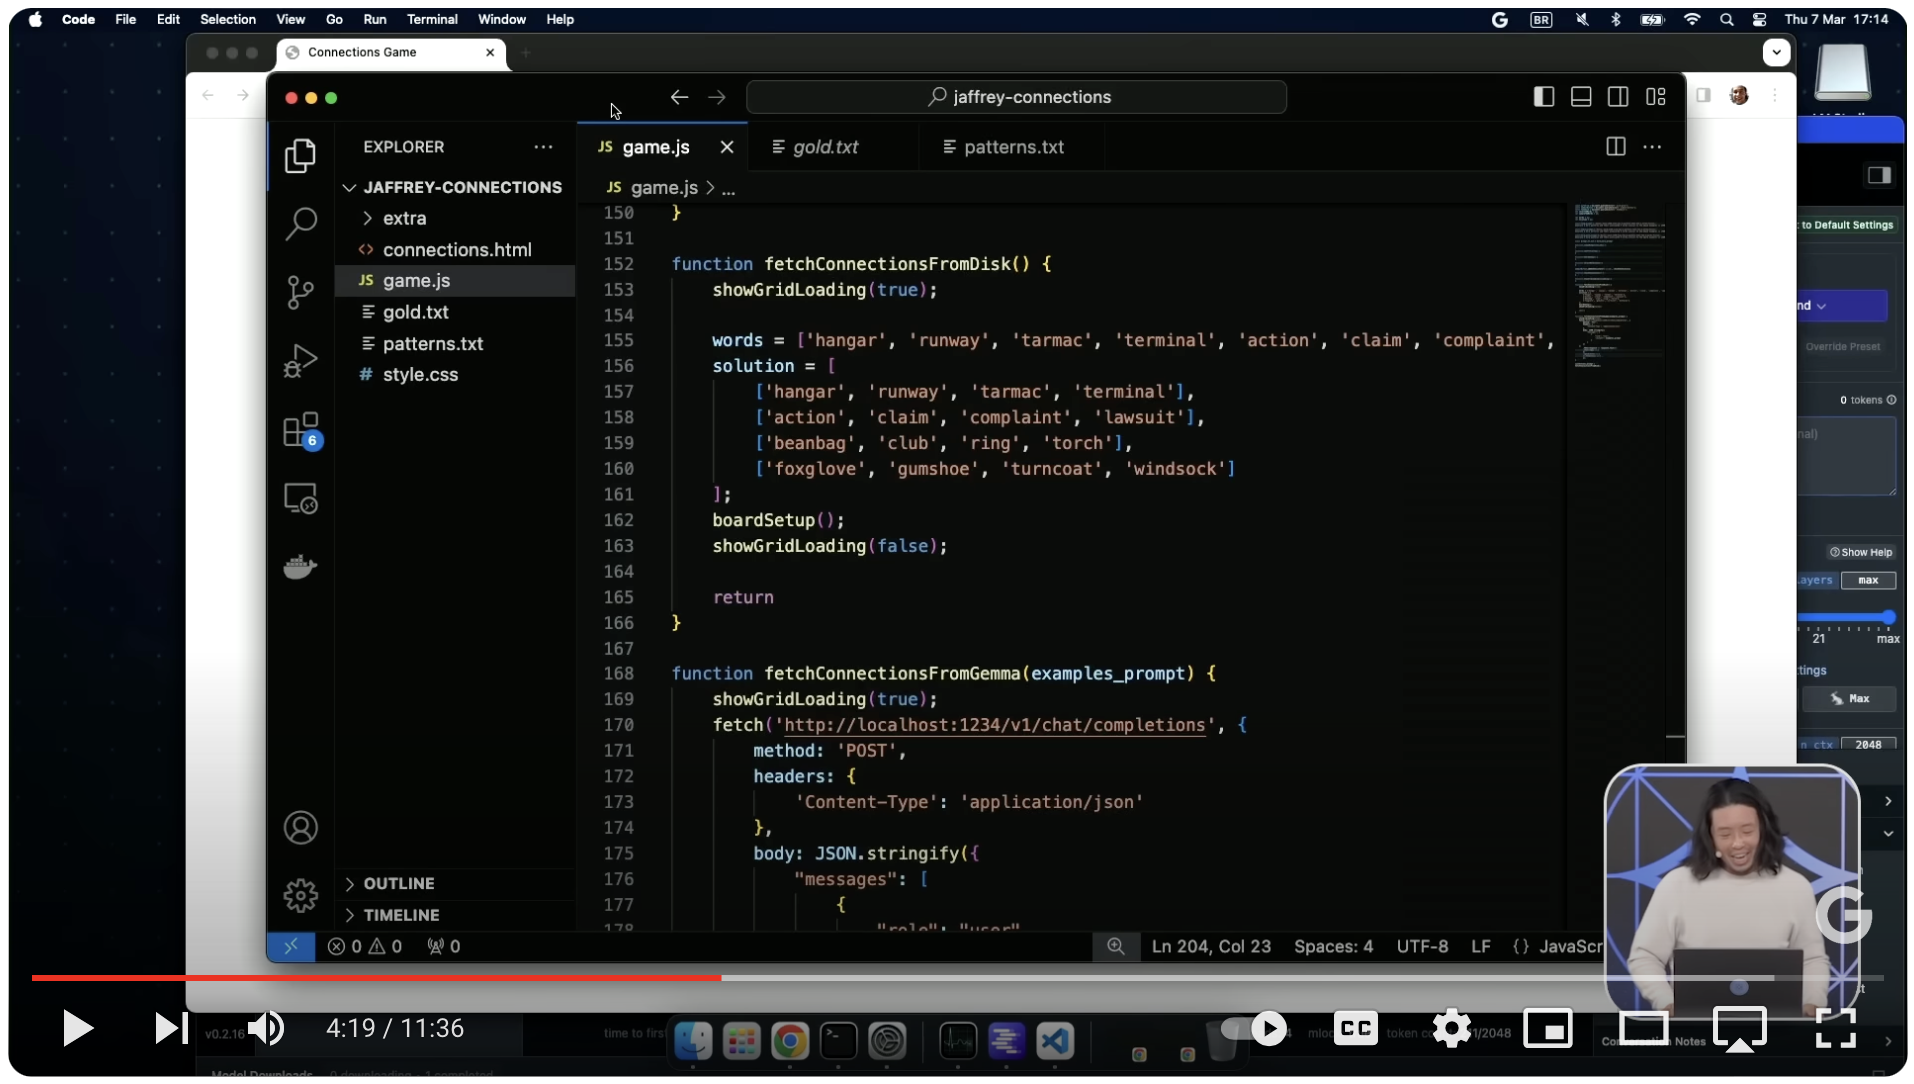Switch to the gold.txt tab
1914x1084 pixels.
(x=825, y=147)
